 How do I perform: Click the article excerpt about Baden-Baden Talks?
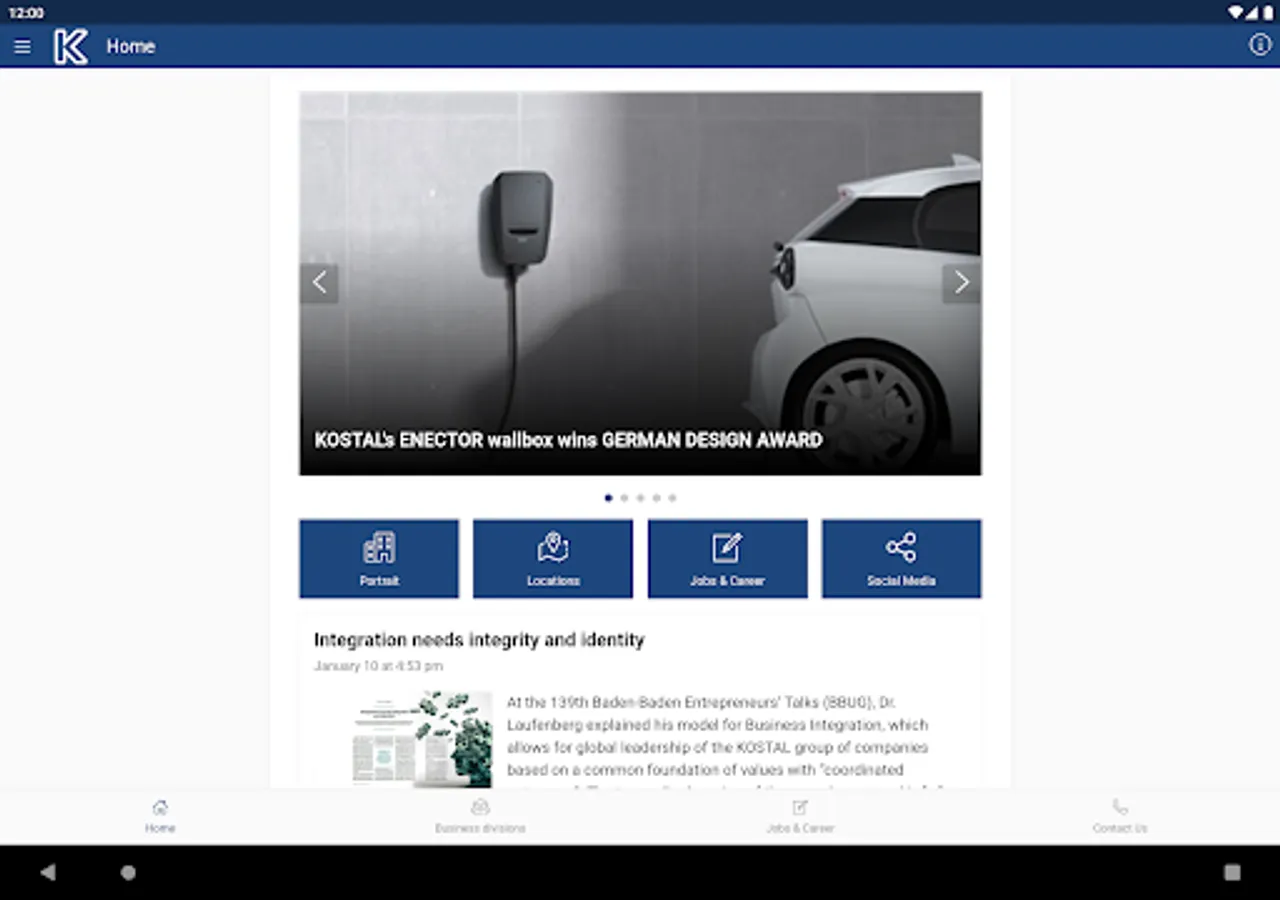[x=724, y=742]
